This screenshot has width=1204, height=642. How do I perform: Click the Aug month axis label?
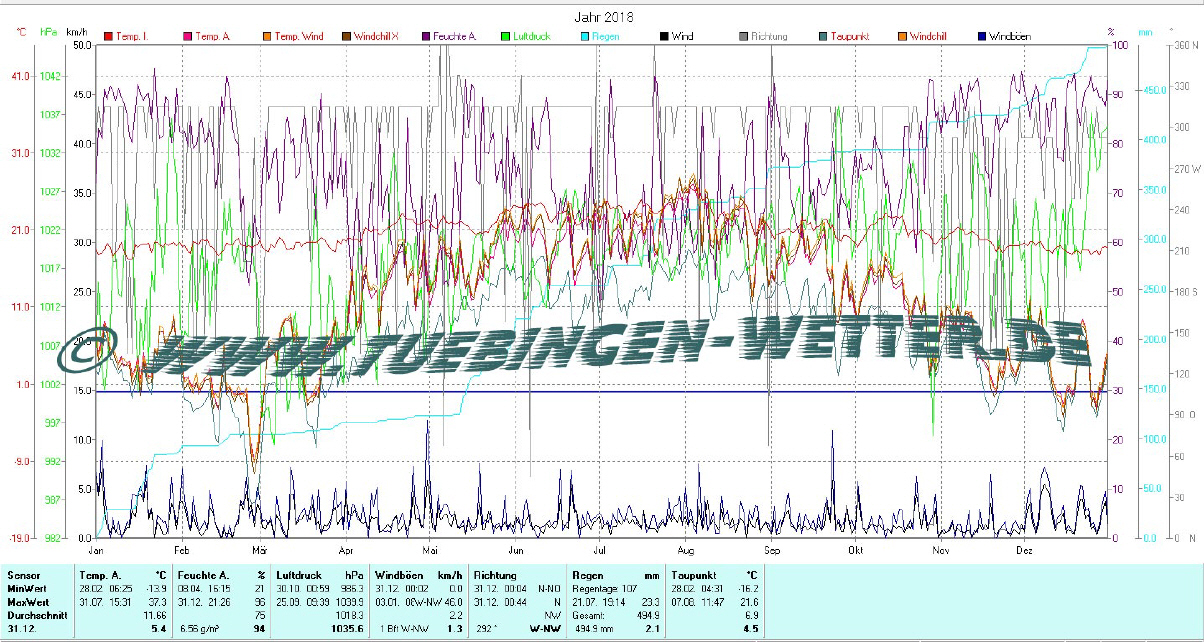pos(686,550)
